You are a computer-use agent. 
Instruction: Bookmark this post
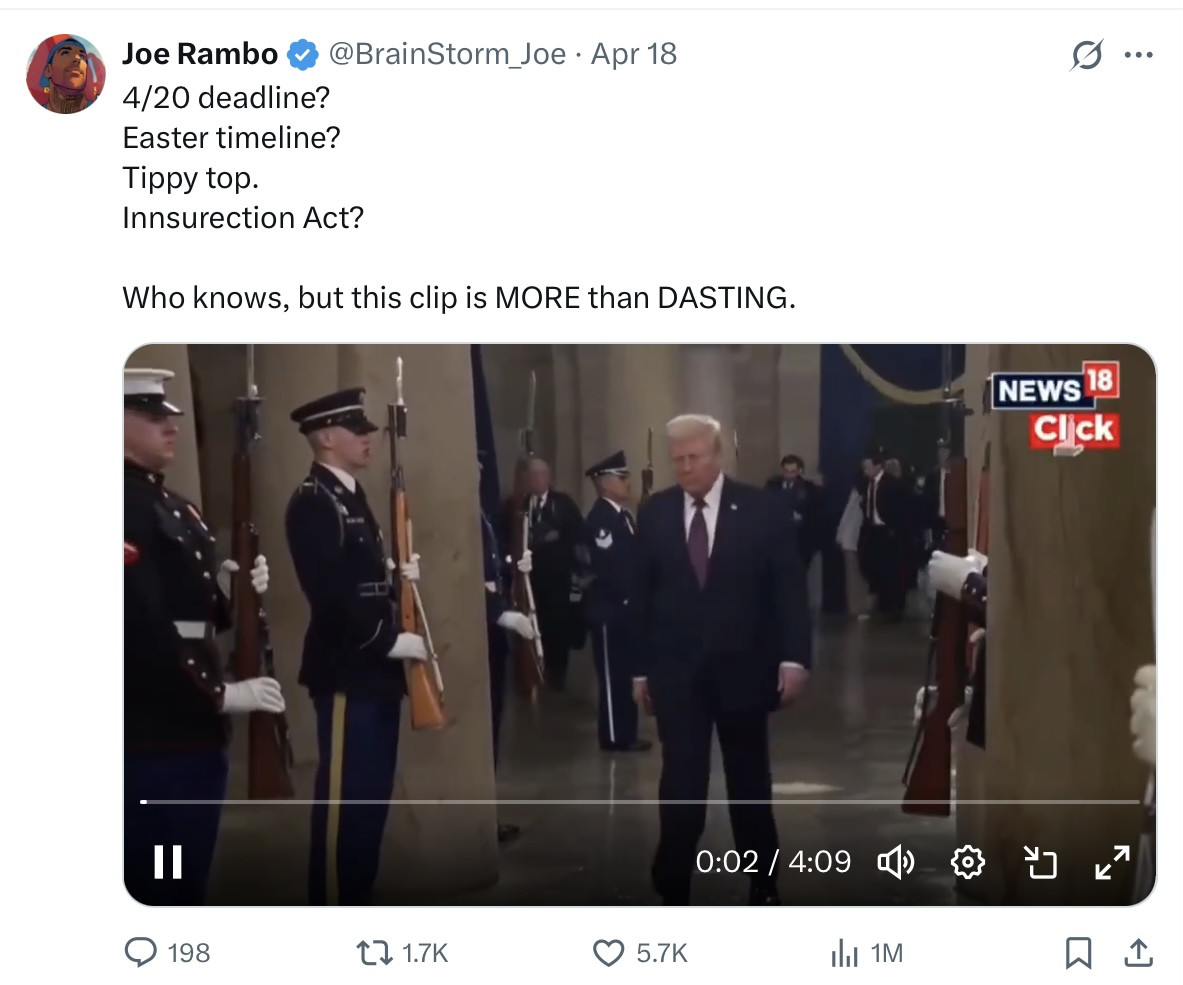pos(1078,954)
